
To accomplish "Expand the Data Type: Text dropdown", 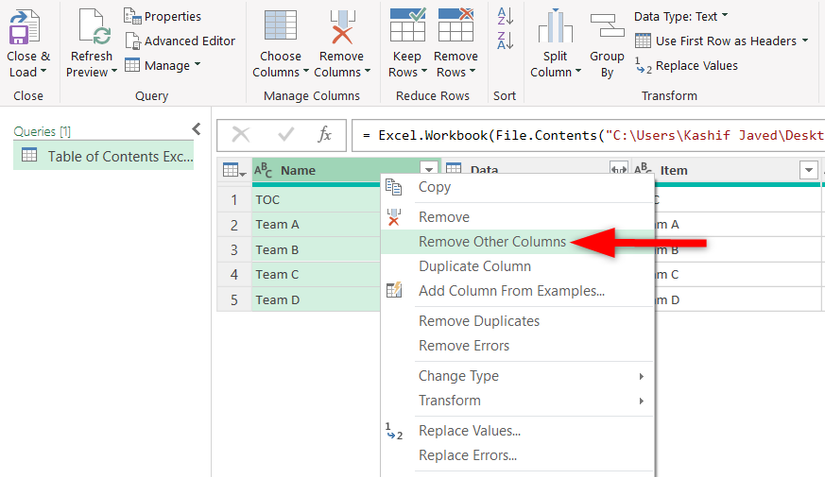I will tap(681, 16).
